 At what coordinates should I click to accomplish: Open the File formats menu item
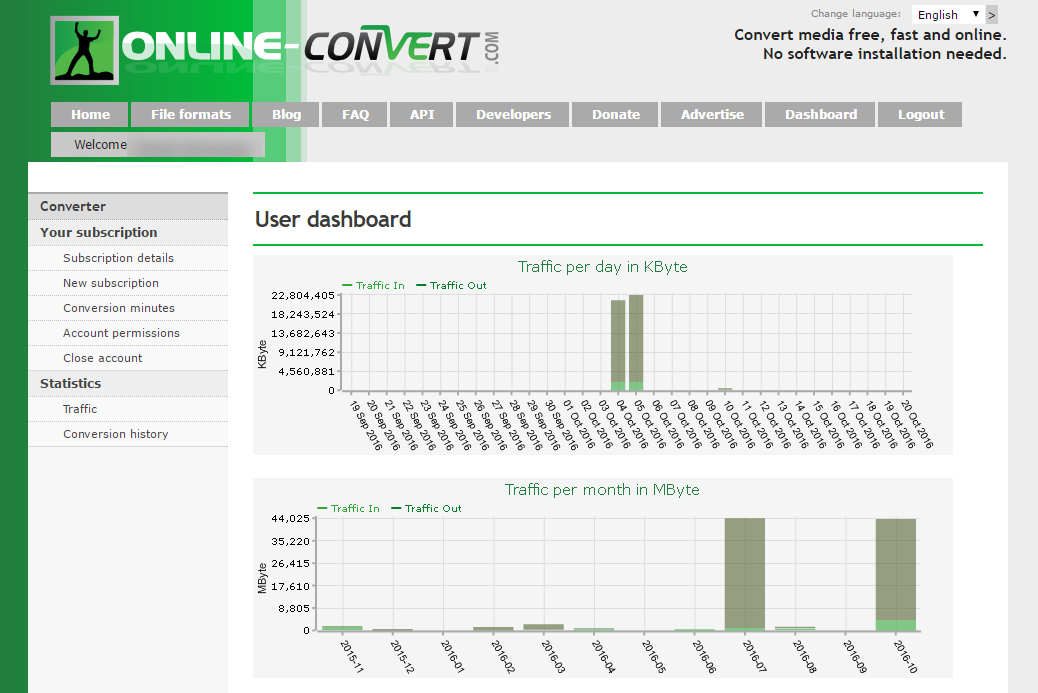(191, 115)
